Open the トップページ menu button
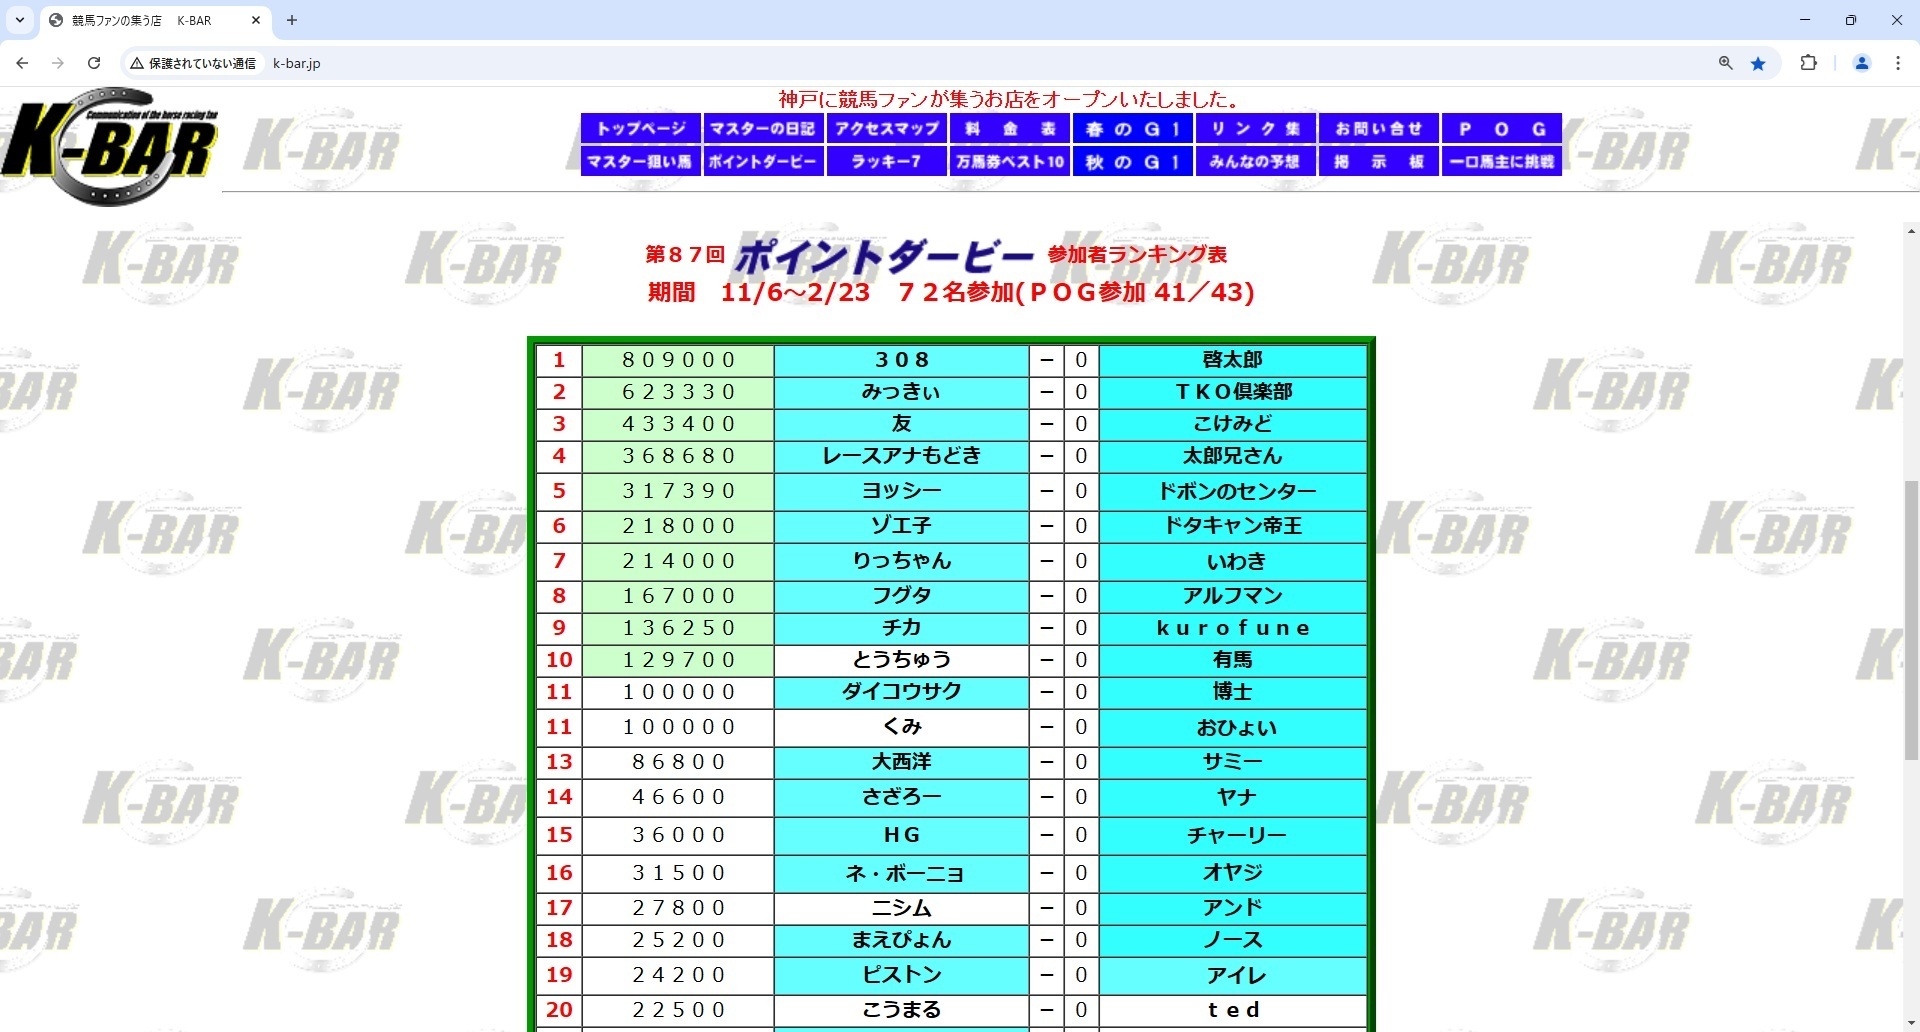Screen dimensions: 1920x1032 click(641, 128)
